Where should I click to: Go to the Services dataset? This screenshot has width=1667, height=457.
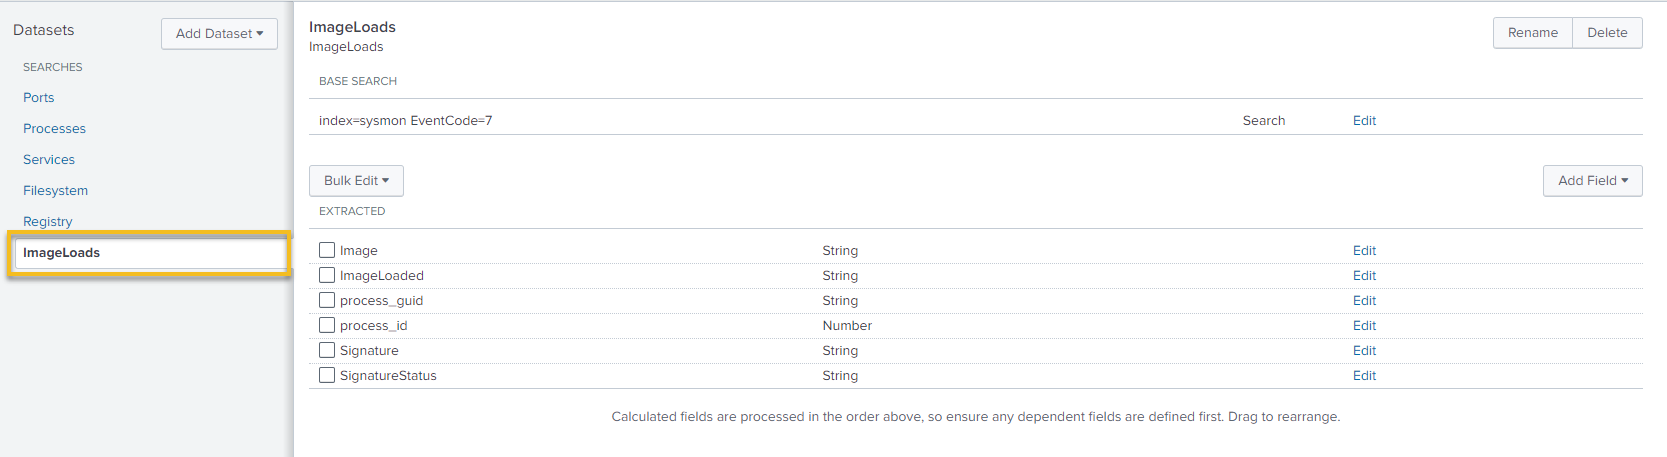pyautogui.click(x=49, y=160)
